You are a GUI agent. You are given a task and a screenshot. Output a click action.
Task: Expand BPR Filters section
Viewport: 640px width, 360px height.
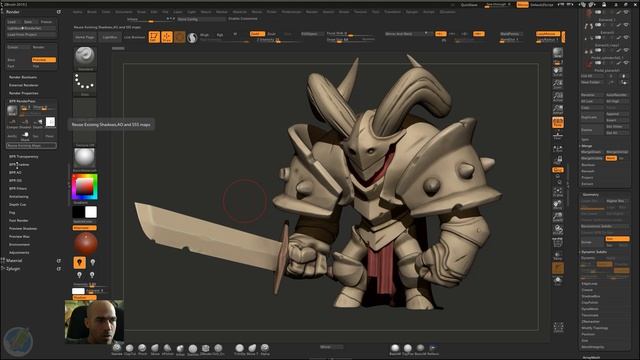[18, 189]
